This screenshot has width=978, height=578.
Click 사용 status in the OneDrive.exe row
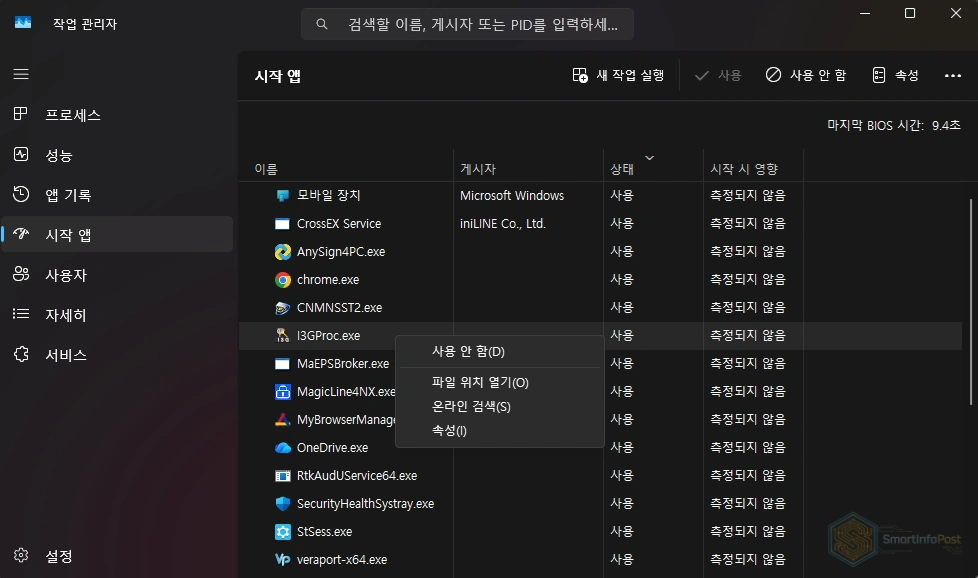(x=622, y=448)
